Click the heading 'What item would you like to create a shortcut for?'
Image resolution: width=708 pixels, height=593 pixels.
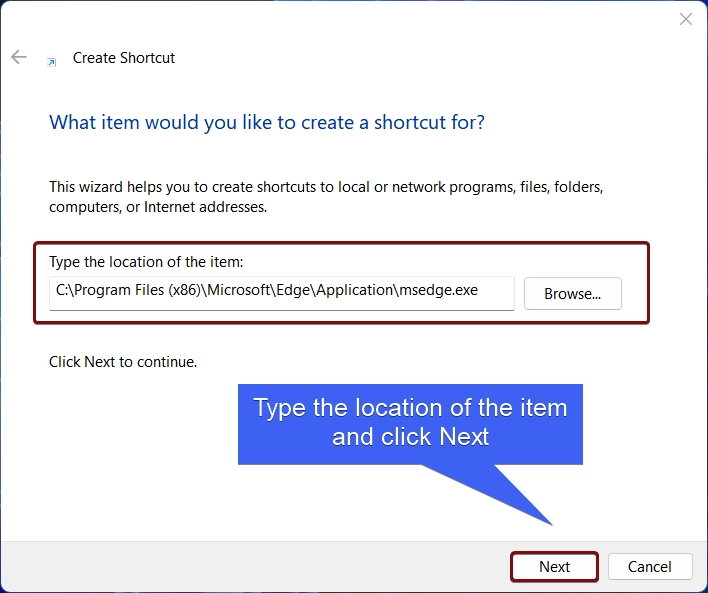[x=267, y=122]
